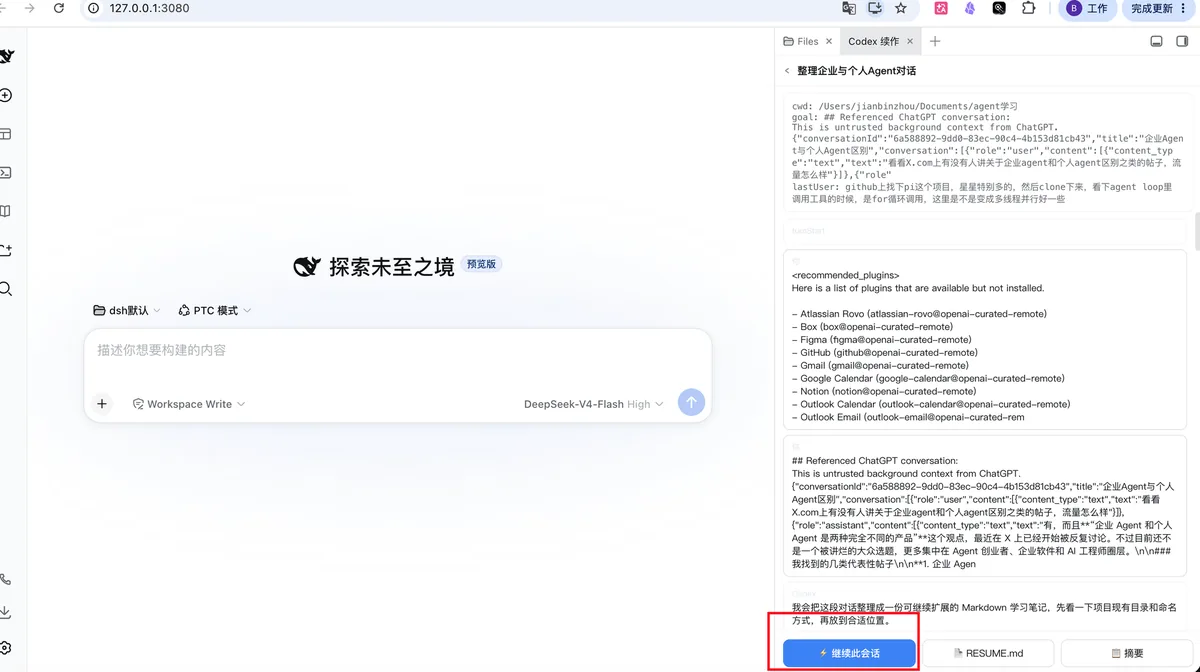Open the Extensions puzzle-piece menu
1200x672 pixels.
point(1028,8)
